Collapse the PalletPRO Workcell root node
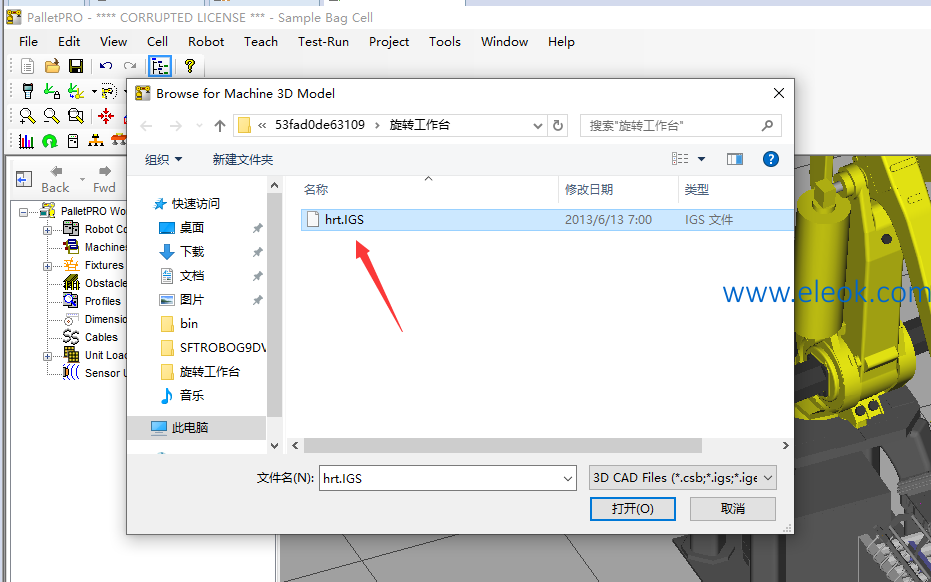931x582 pixels. pyautogui.click(x=23, y=212)
